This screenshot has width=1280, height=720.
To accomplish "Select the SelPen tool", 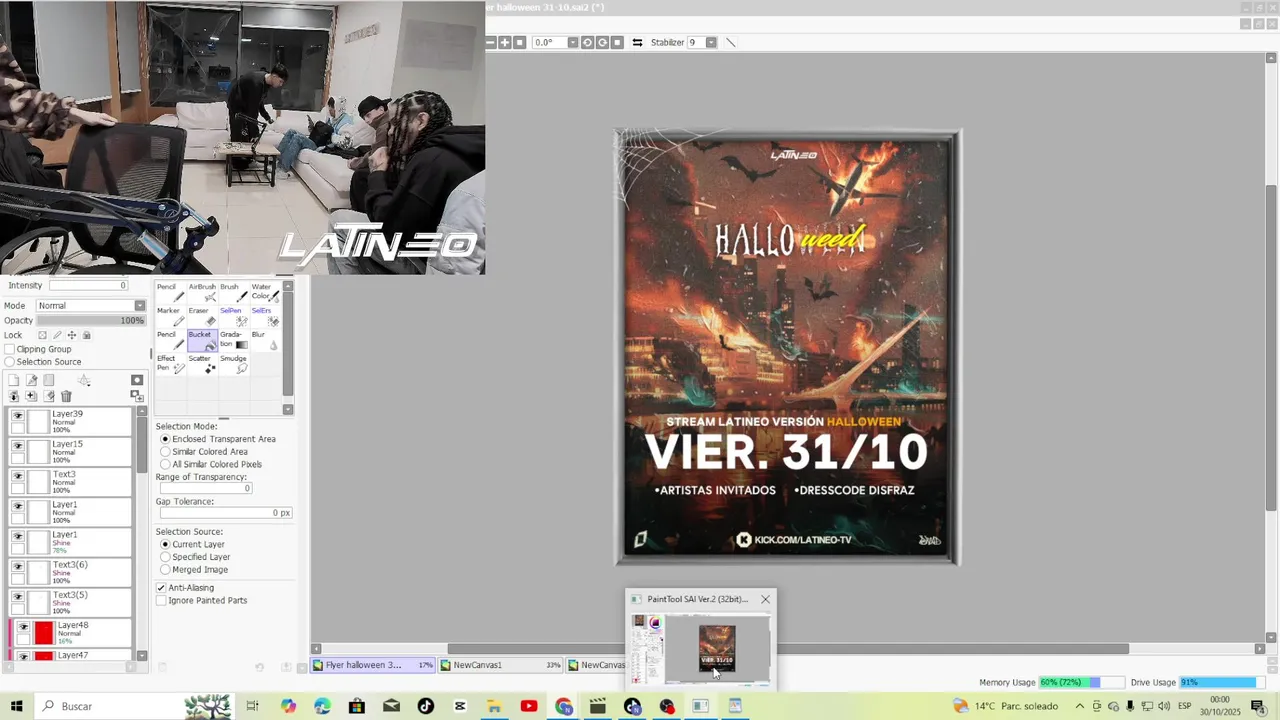I will click(232, 316).
